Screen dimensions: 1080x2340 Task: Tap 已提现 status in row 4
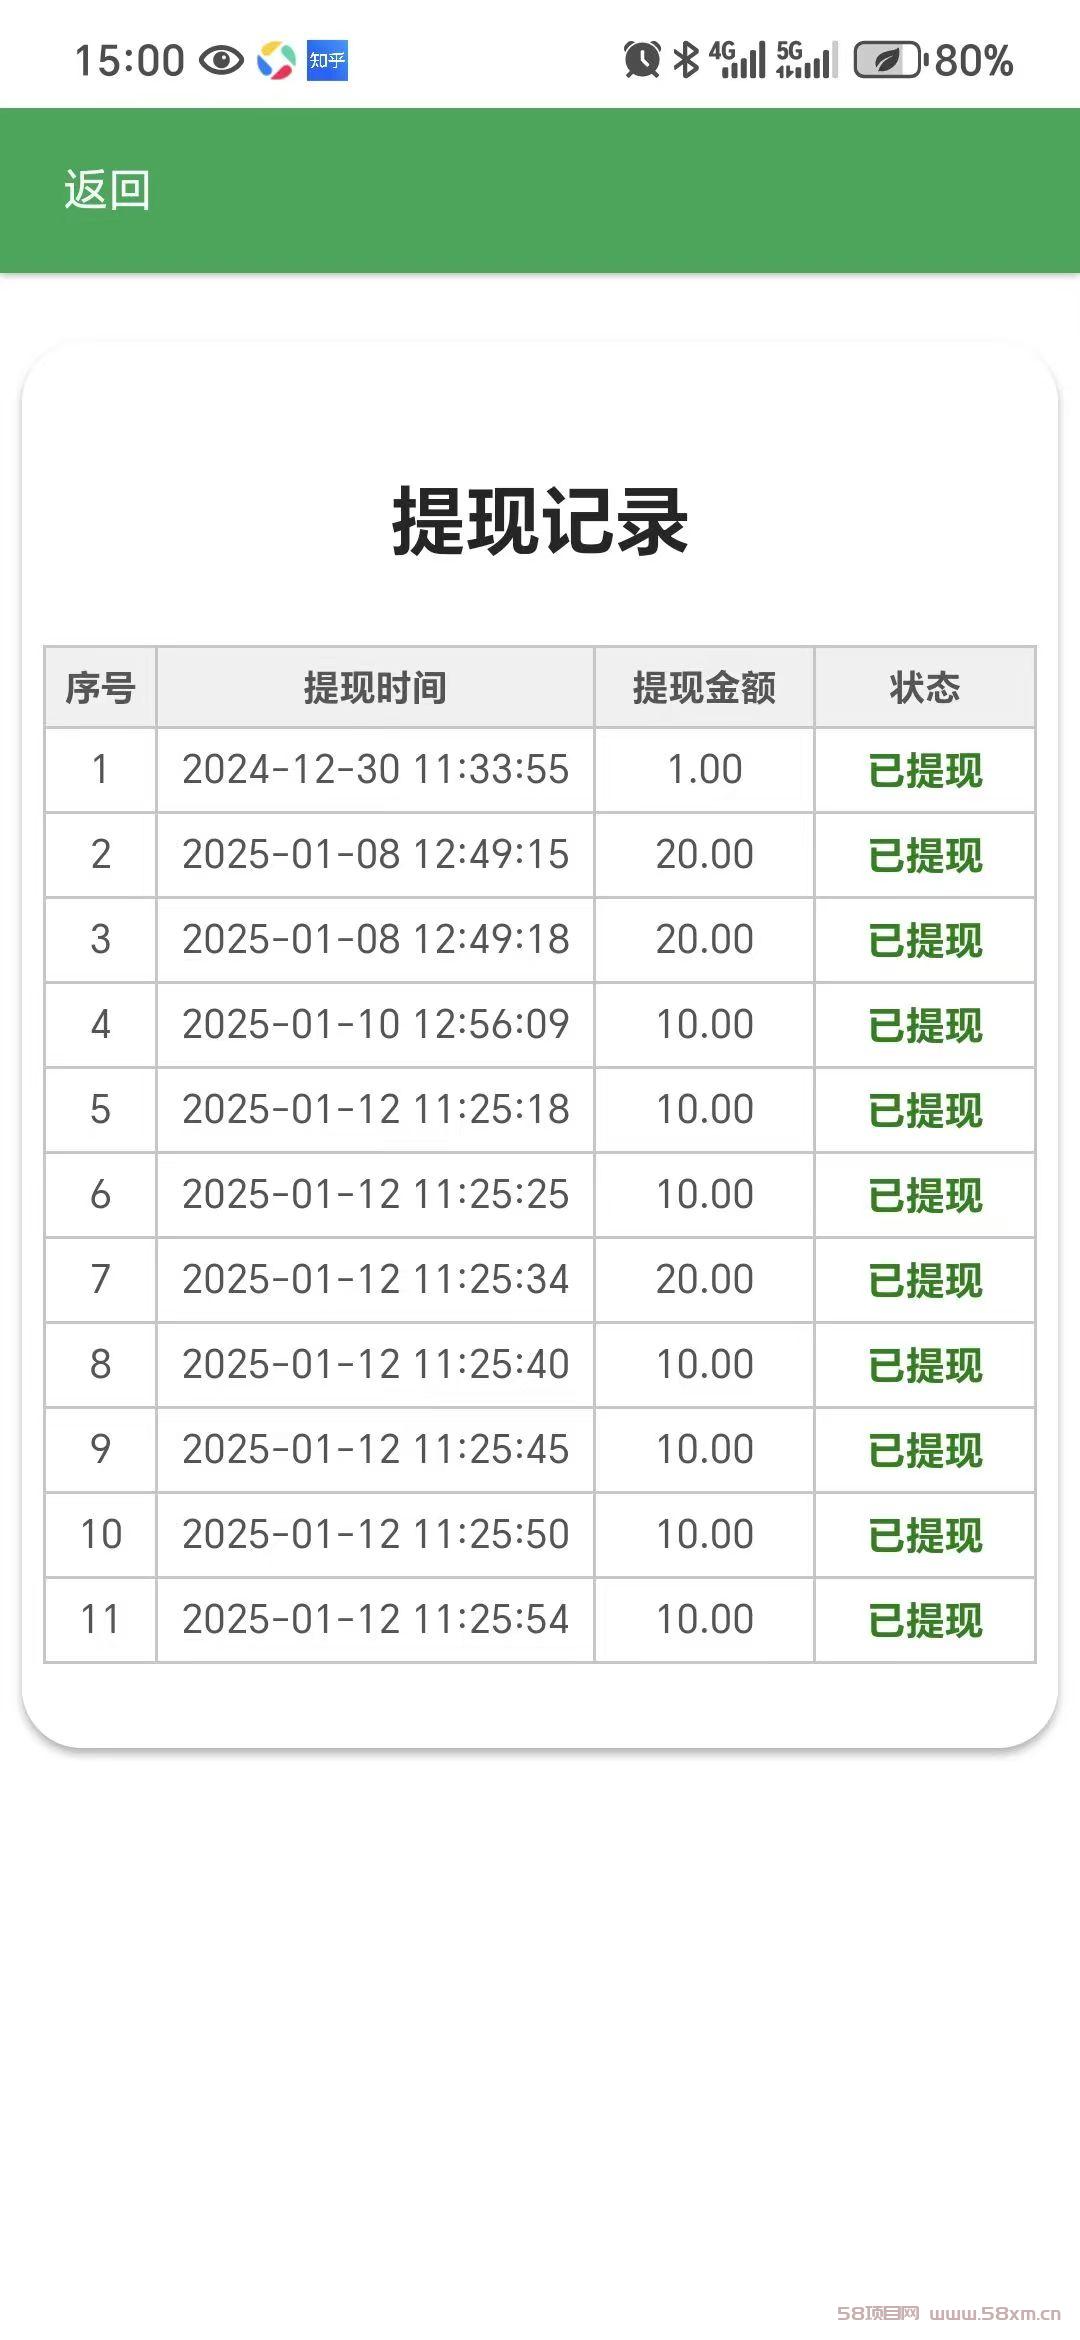coord(925,1025)
